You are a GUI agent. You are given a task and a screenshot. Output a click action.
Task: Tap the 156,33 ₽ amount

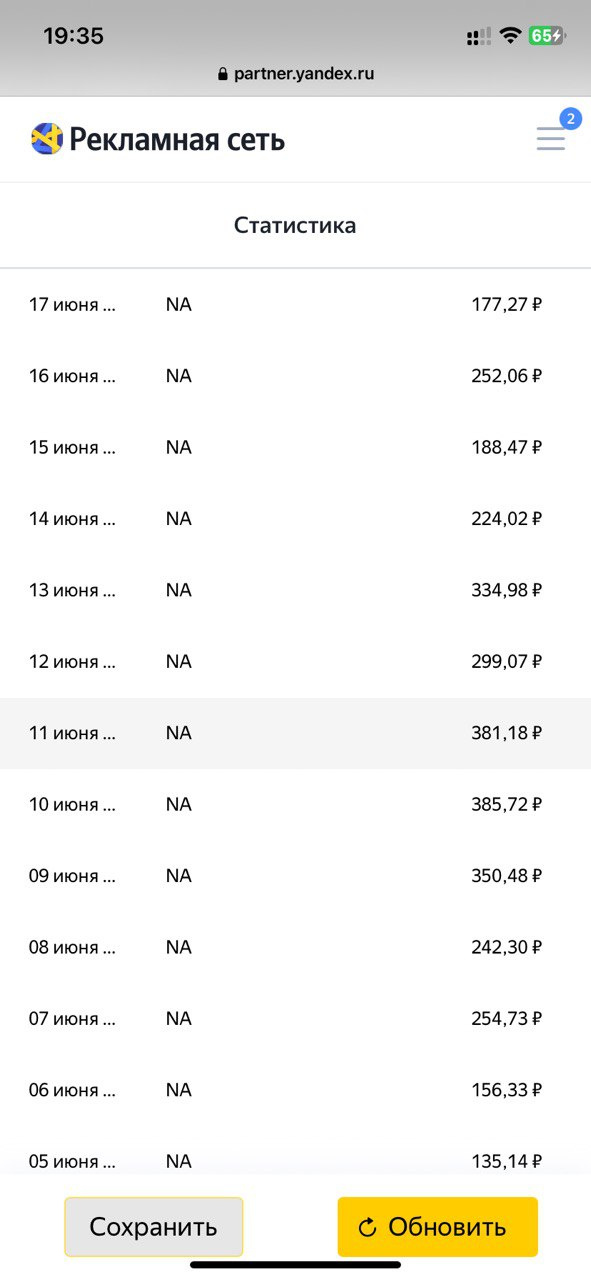pyautogui.click(x=507, y=1090)
